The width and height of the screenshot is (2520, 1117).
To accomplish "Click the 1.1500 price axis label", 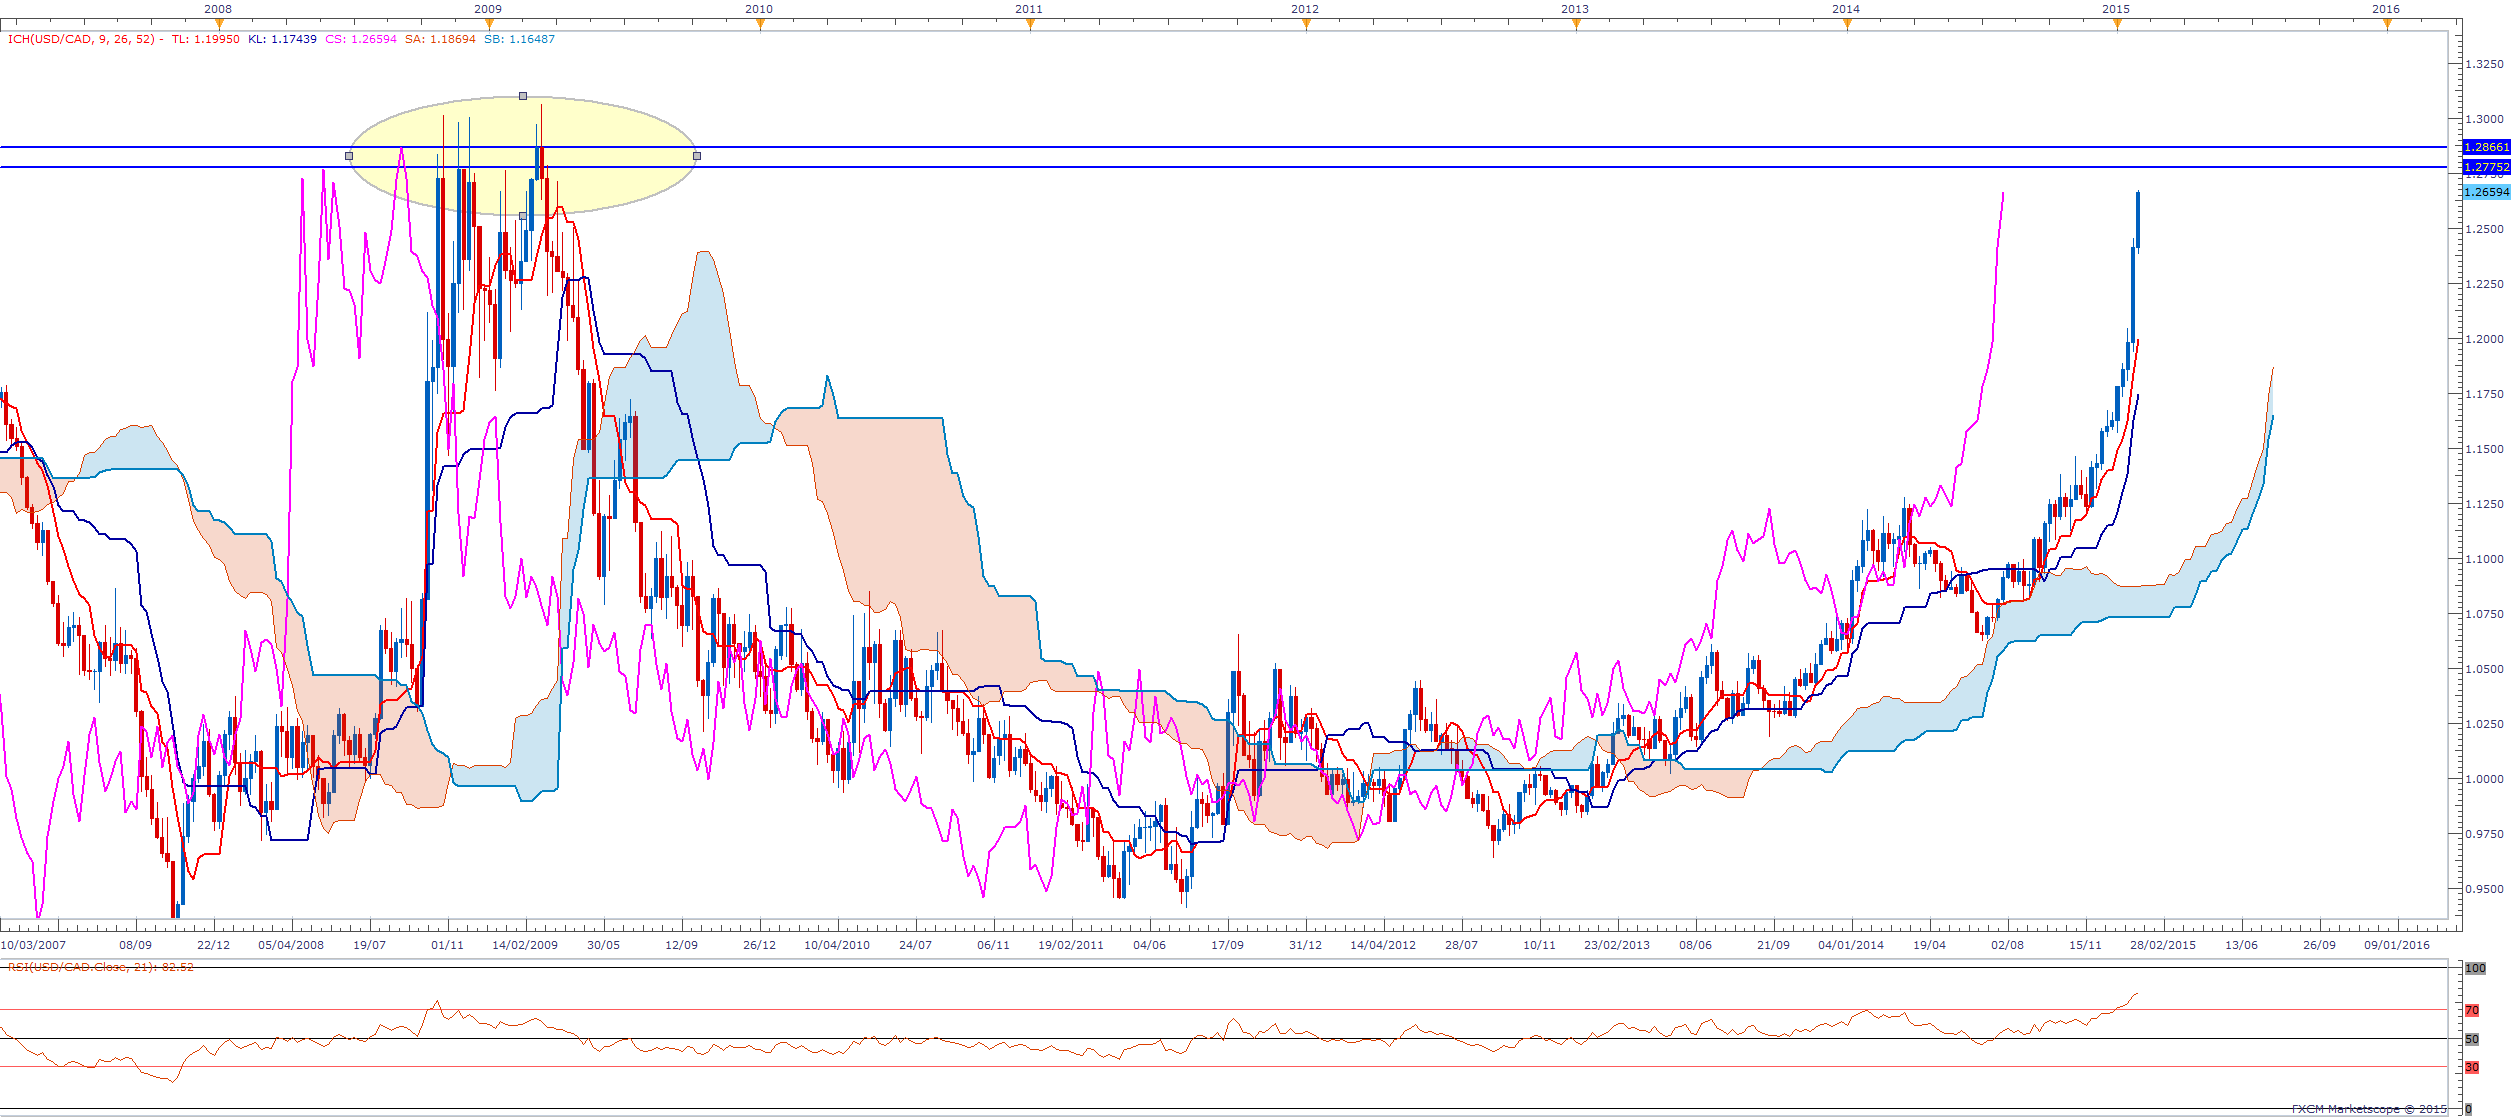I will tap(2485, 449).
